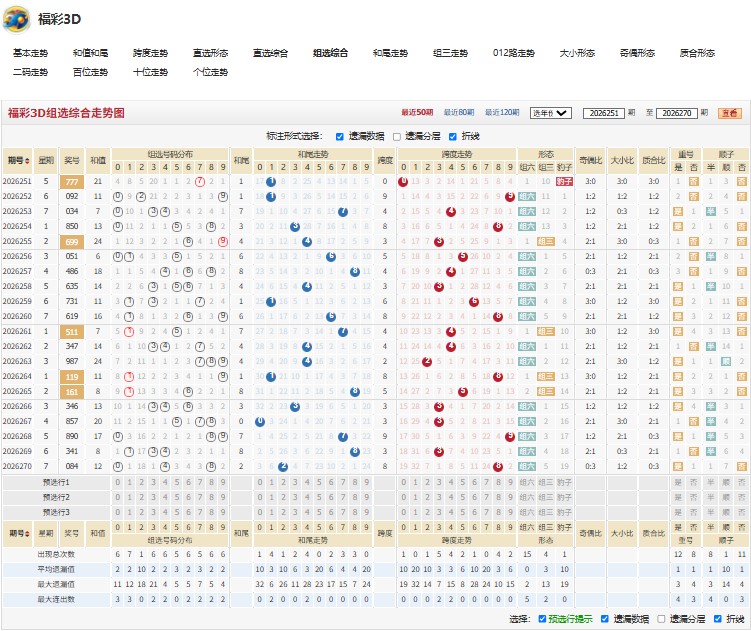This screenshot has height=631, width=751.
Task: Open 奇偶形态 link
Action: pyautogui.click(x=637, y=53)
